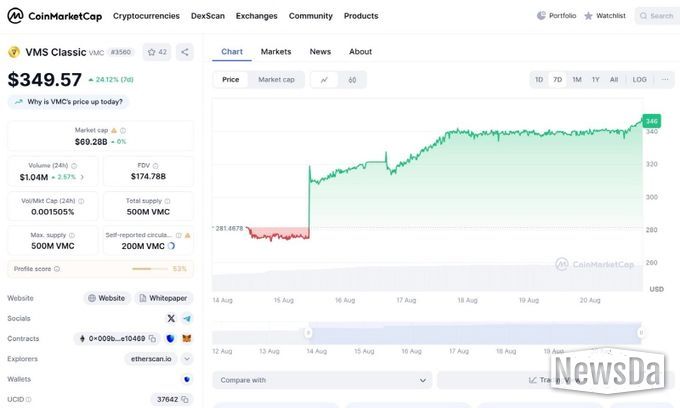The image size is (680, 408).
Task: Add VMS Classic to watchlist star
Action: (x=151, y=52)
